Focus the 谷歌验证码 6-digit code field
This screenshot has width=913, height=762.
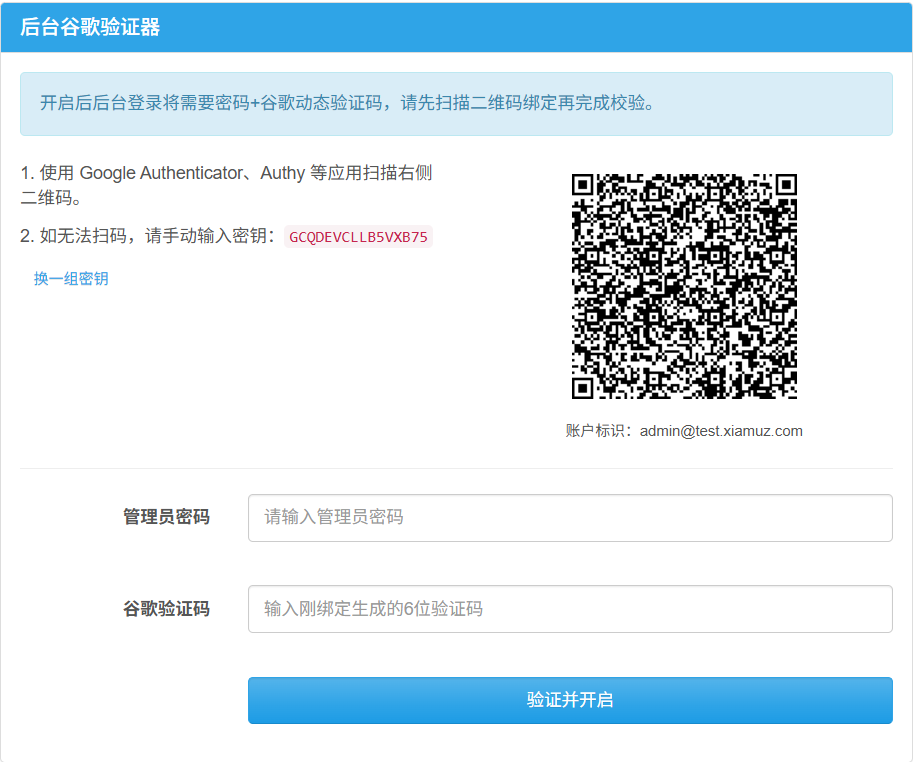pos(569,609)
